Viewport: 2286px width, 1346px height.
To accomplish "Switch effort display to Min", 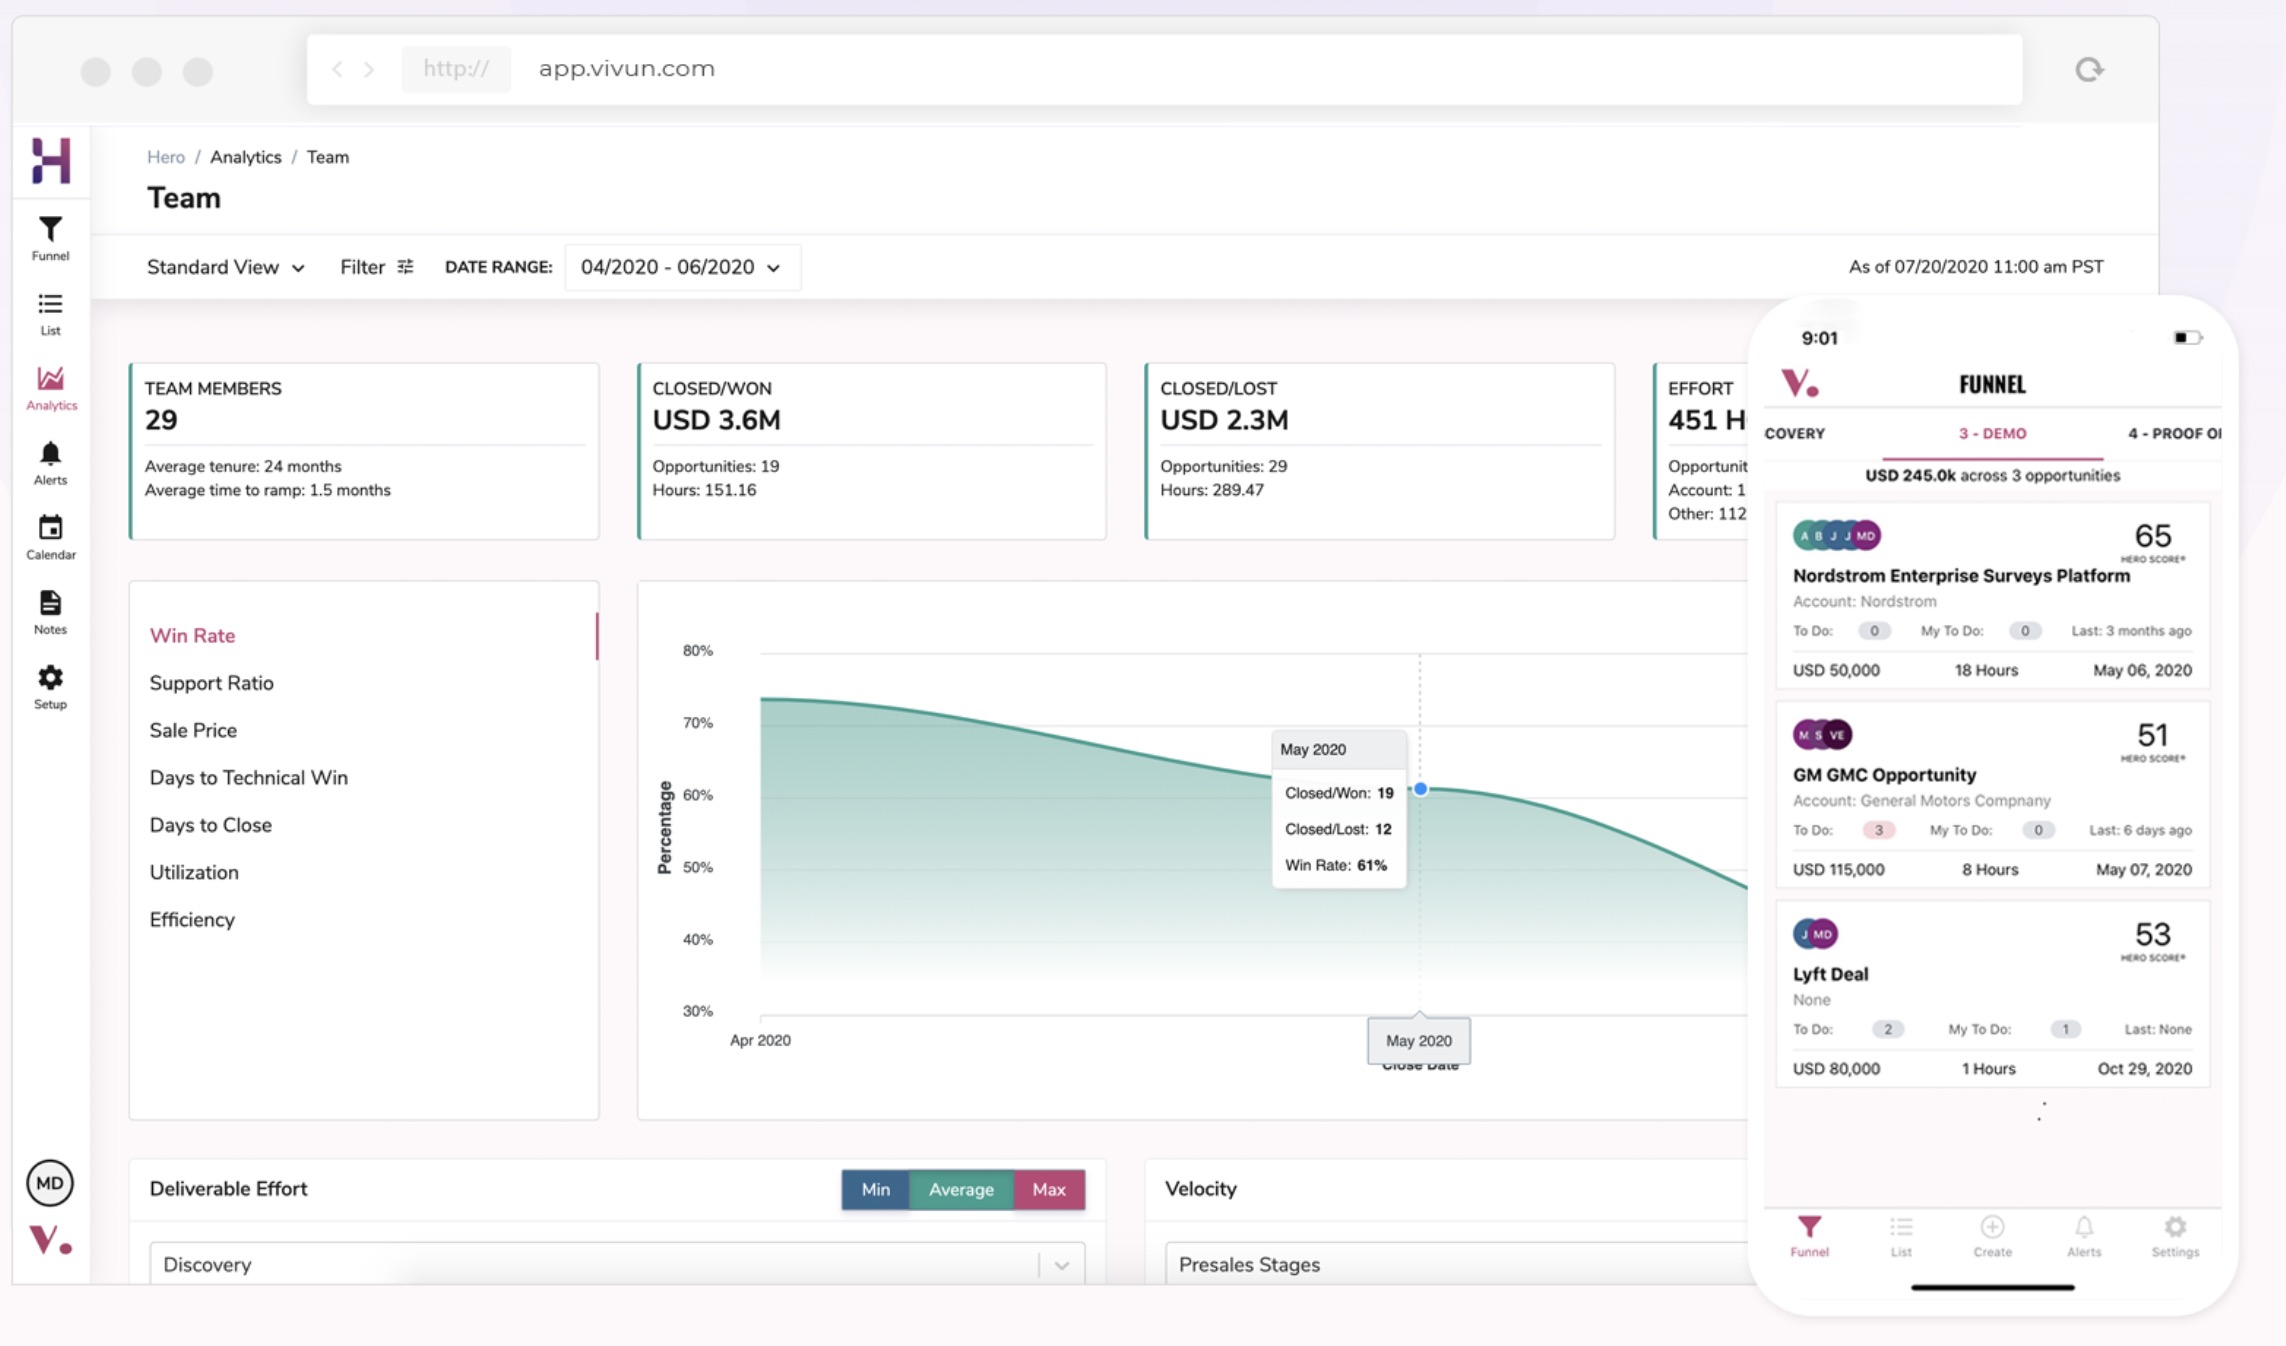I will click(x=875, y=1189).
